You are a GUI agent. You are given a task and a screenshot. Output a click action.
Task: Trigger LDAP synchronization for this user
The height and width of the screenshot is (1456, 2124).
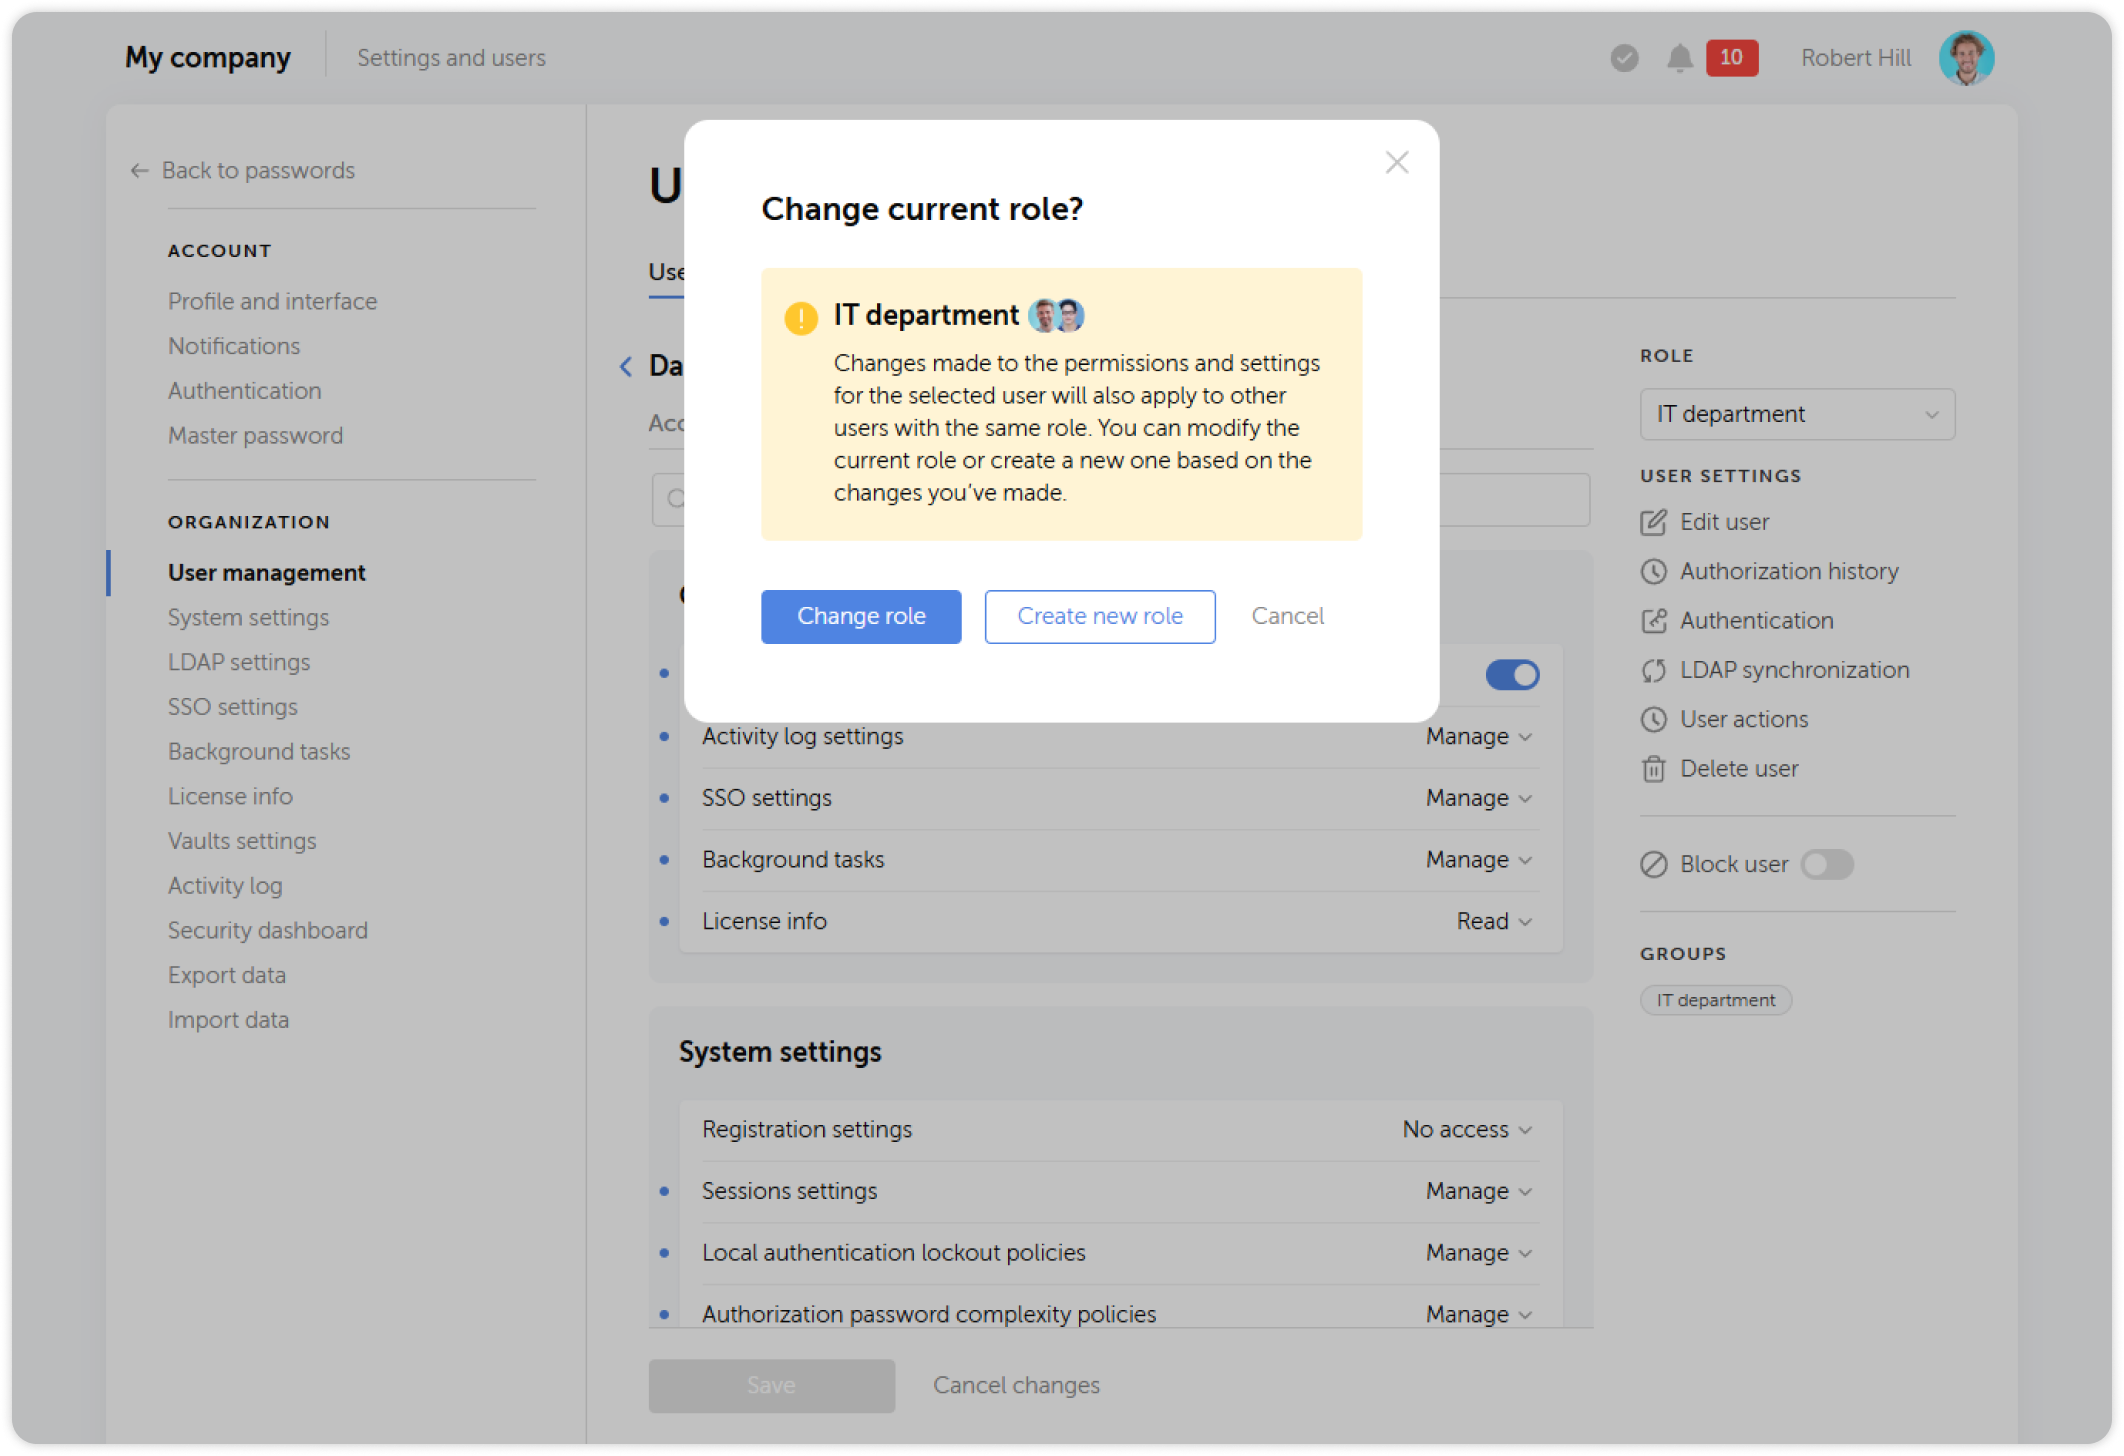coord(1654,670)
